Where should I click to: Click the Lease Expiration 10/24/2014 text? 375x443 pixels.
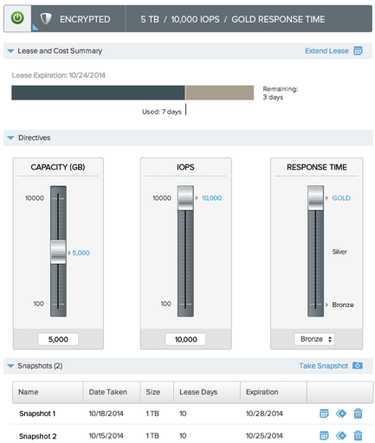(59, 75)
